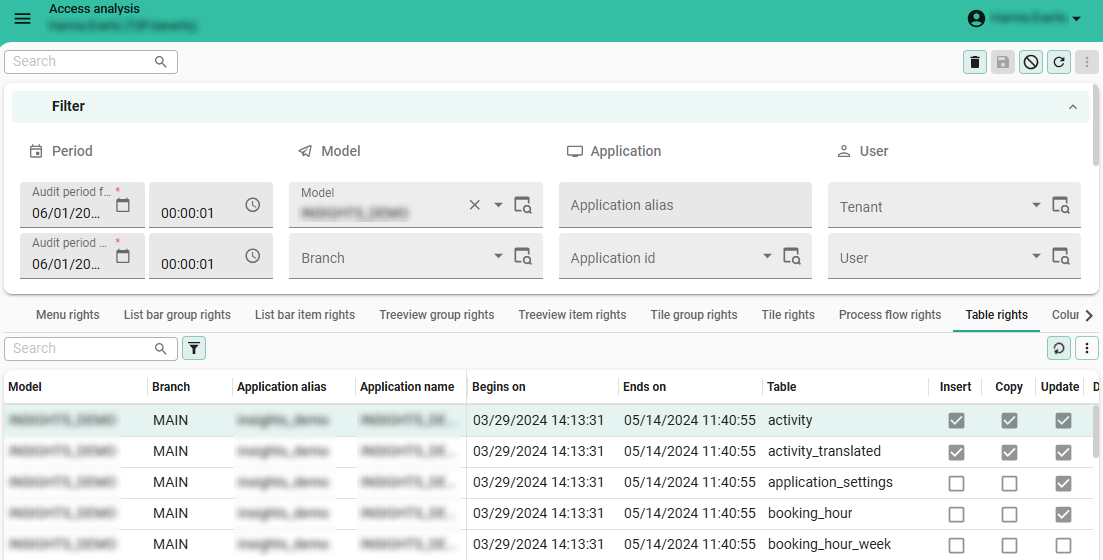1103x560 pixels.
Task: Collapse the Filter section with the chevron
Action: [1073, 107]
